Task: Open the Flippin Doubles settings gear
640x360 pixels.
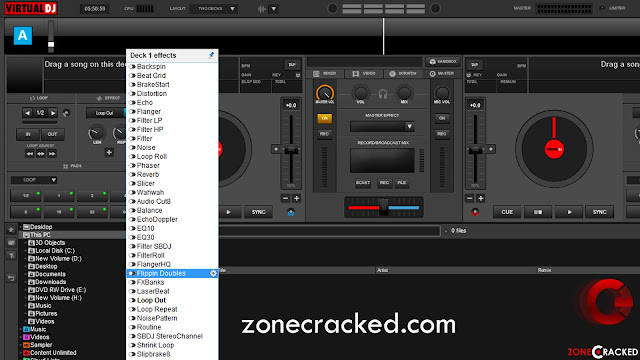Action: (213, 273)
